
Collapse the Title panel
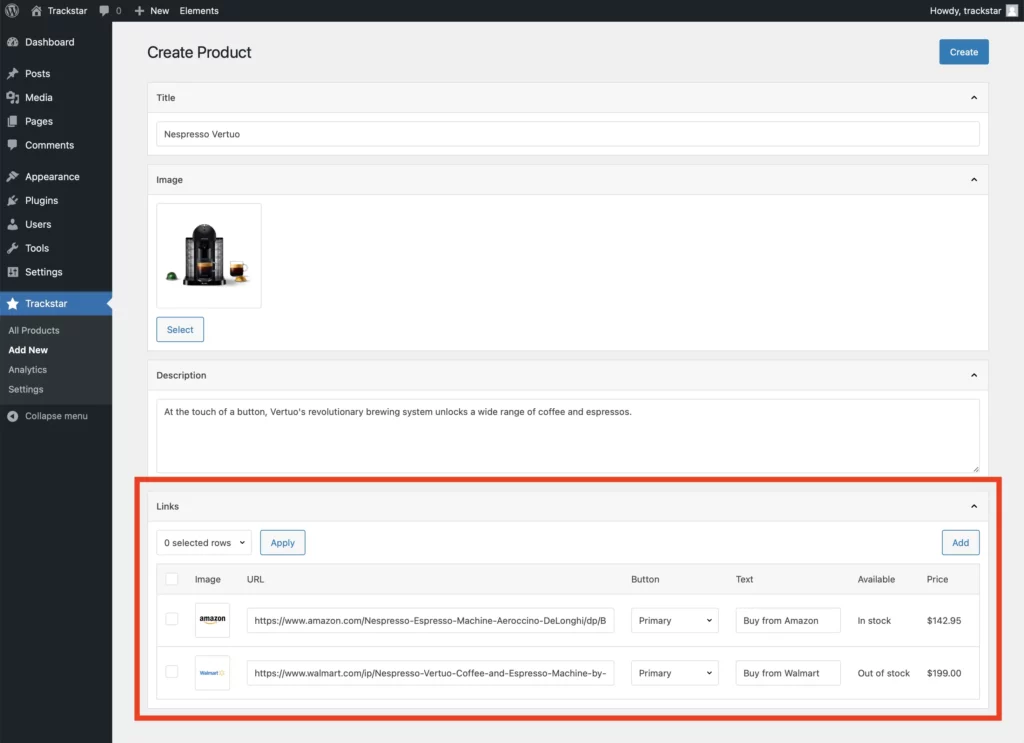point(974,97)
